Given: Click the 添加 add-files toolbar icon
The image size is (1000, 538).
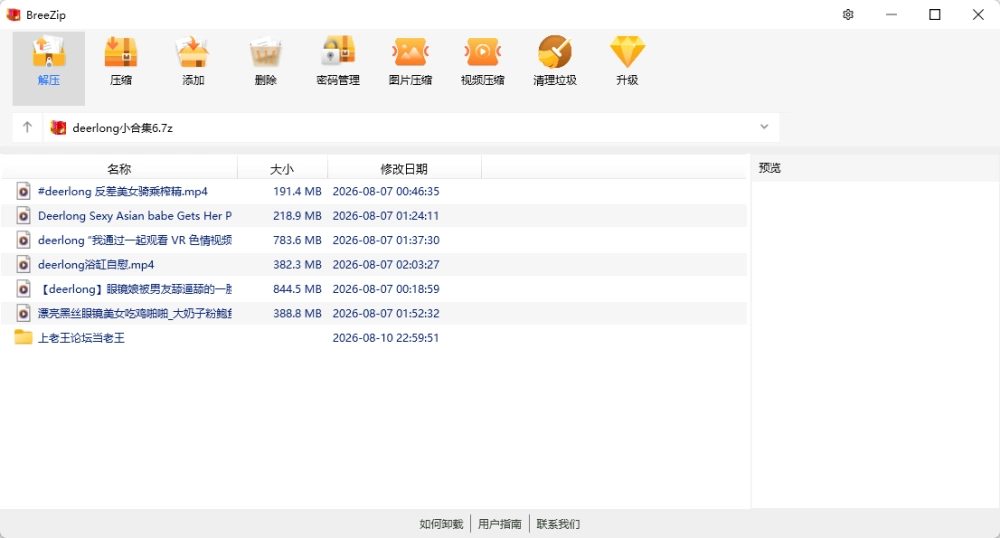Looking at the screenshot, I should click(193, 52).
